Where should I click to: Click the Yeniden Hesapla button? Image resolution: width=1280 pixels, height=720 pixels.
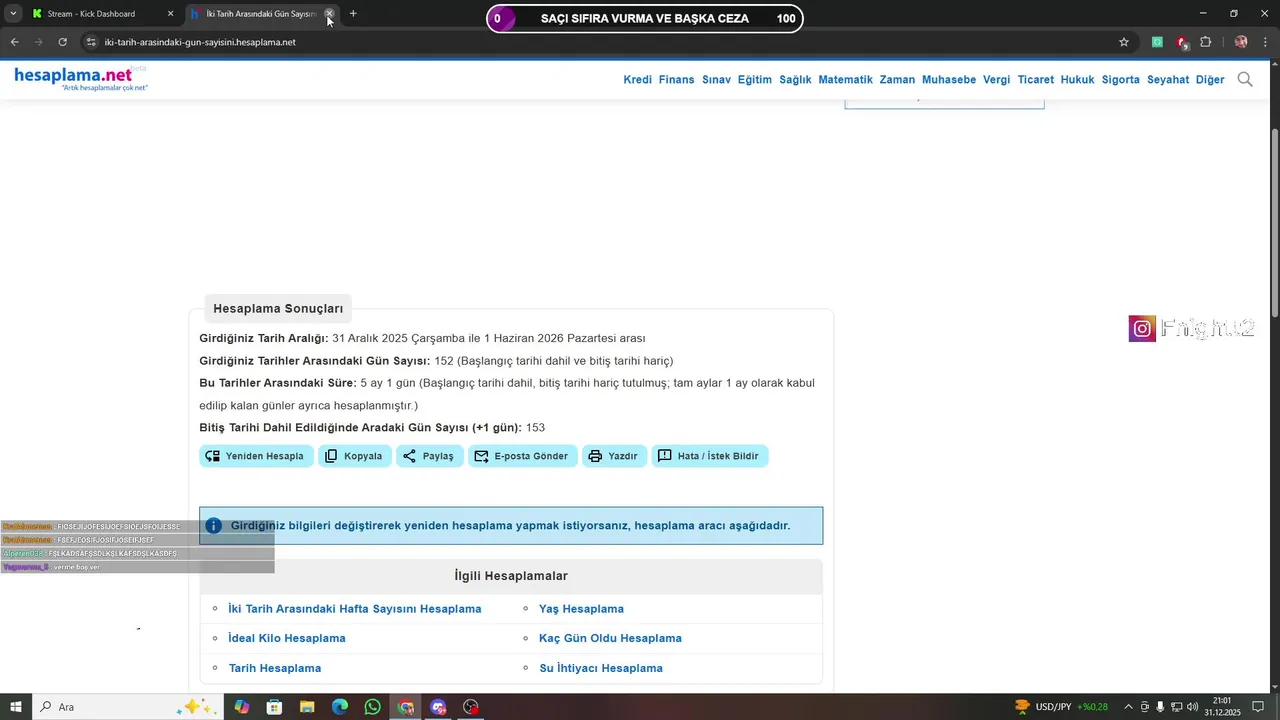pyautogui.click(x=255, y=456)
